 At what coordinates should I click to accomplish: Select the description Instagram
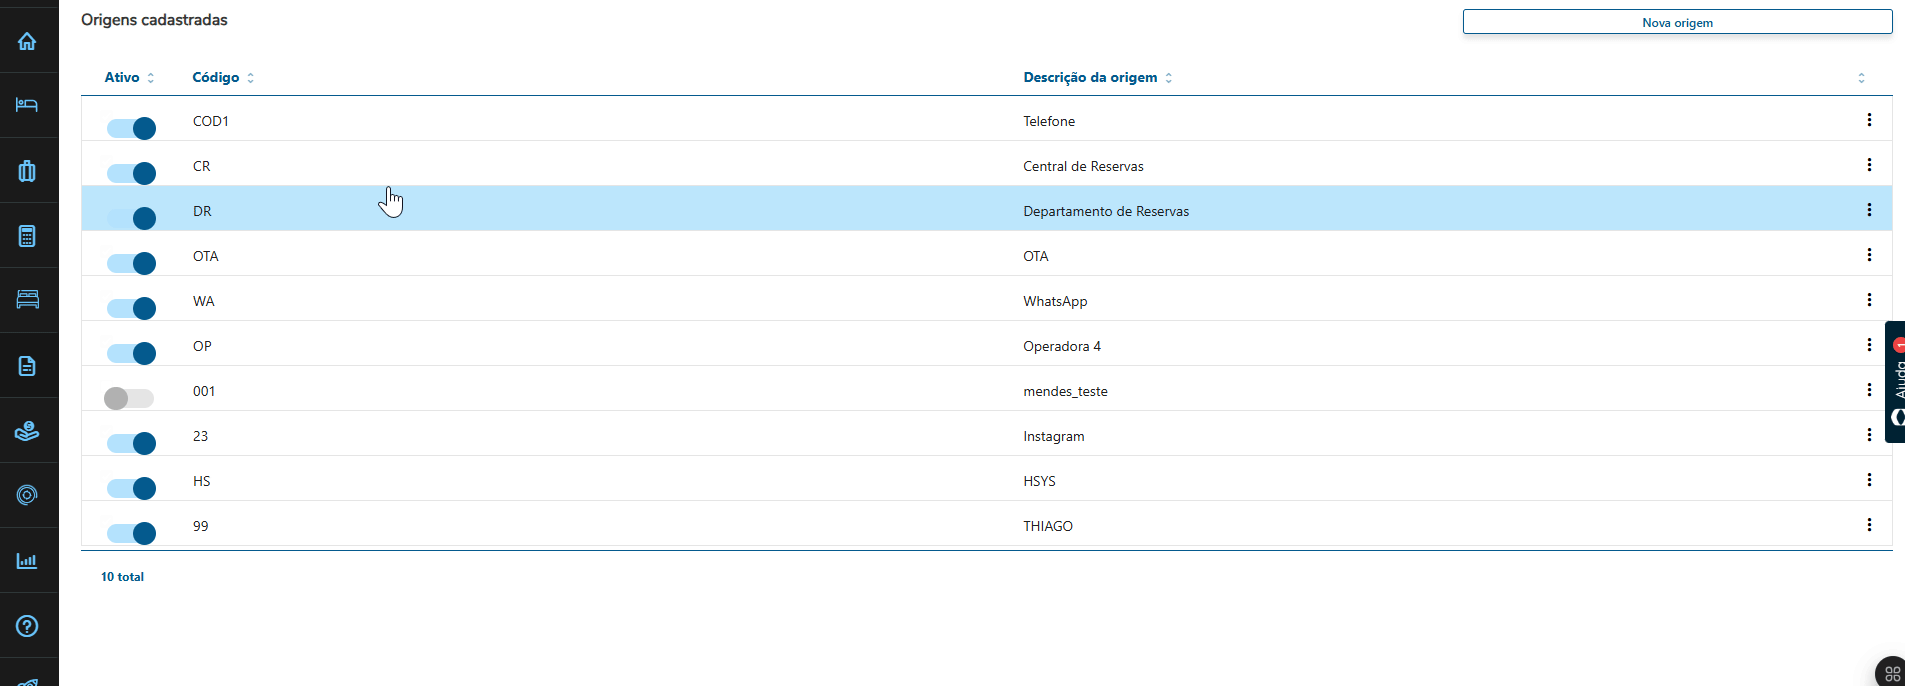[x=1054, y=436]
